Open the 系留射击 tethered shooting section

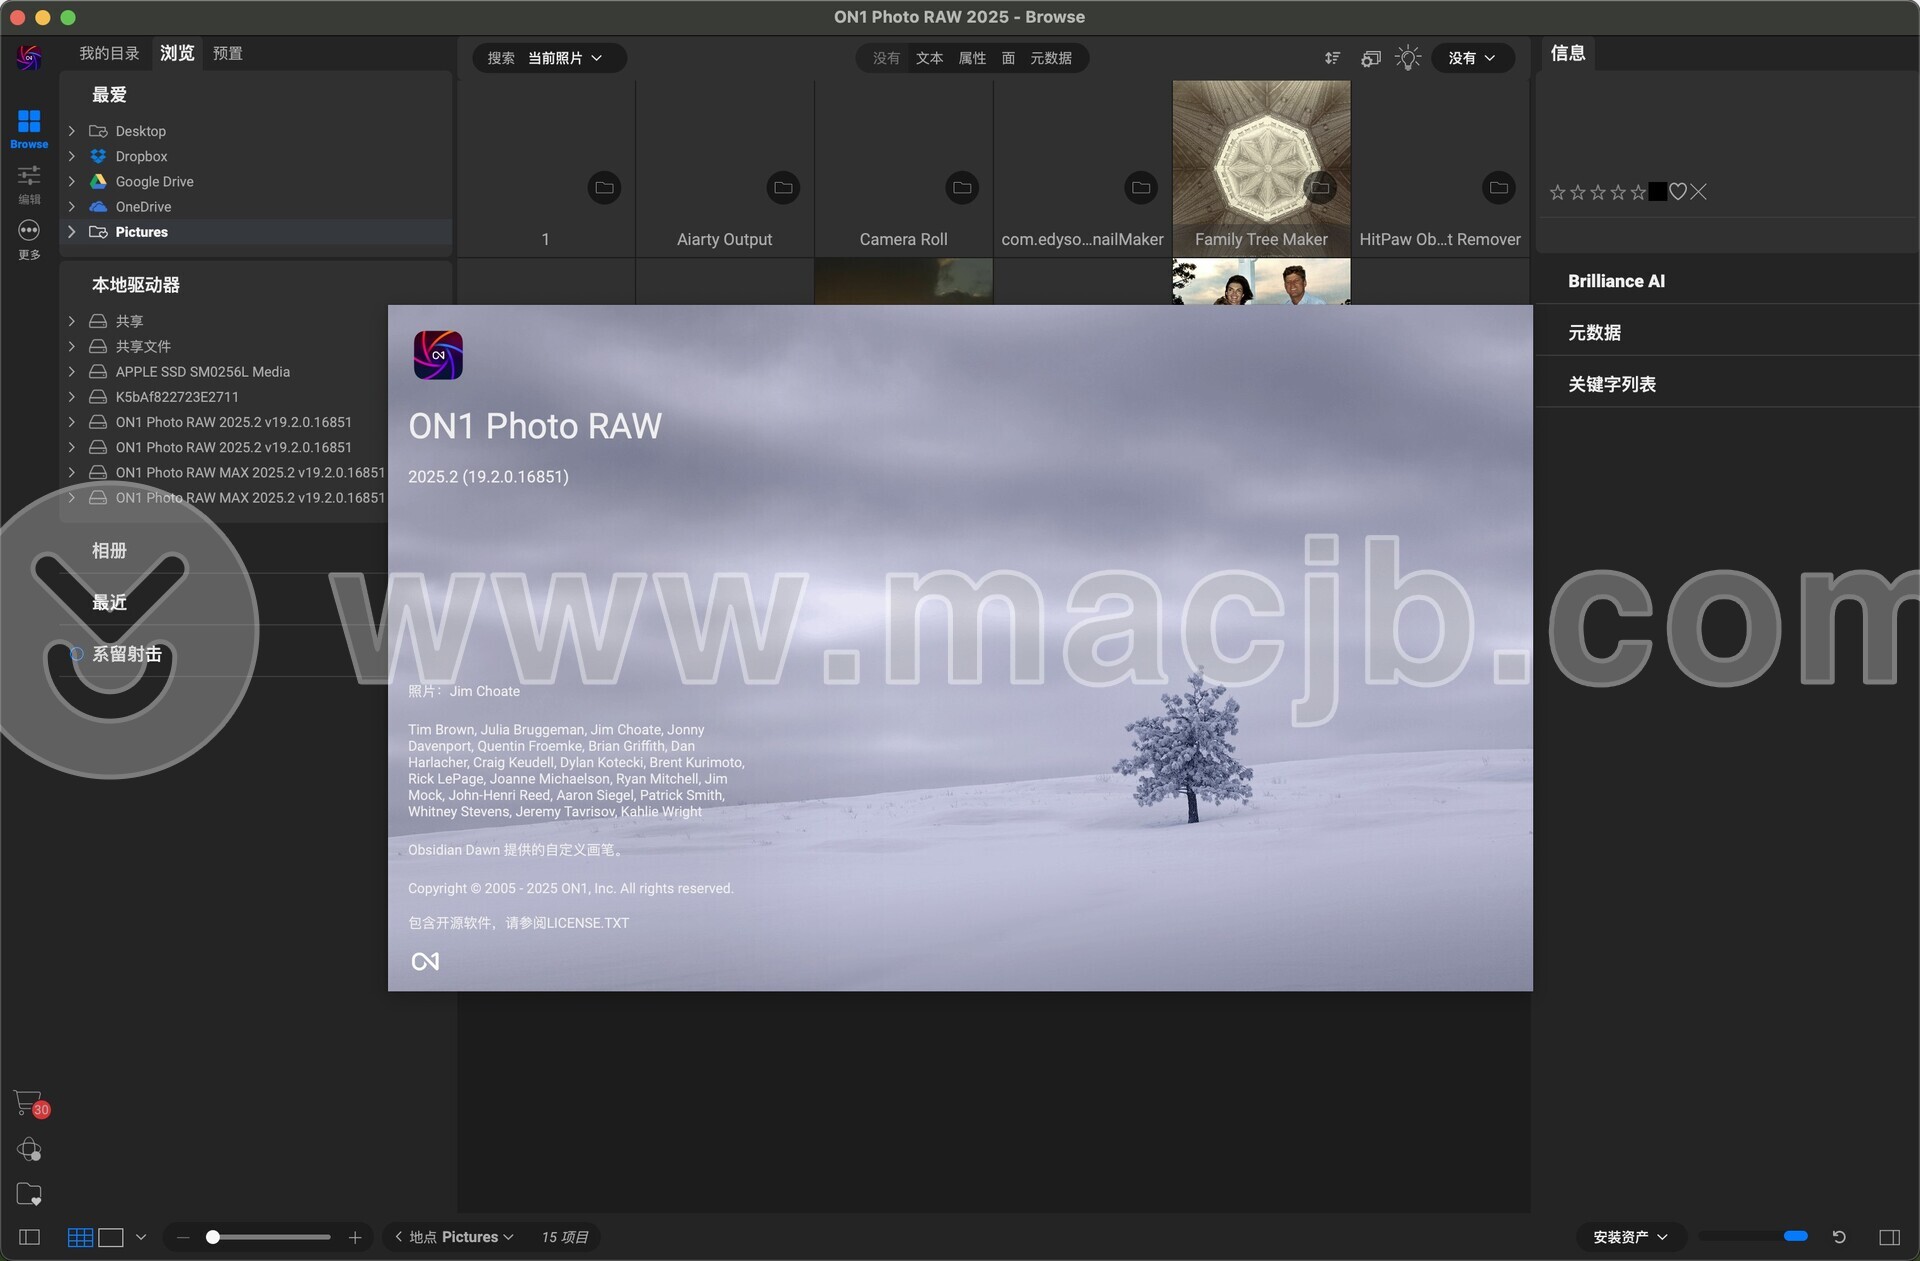click(x=126, y=655)
